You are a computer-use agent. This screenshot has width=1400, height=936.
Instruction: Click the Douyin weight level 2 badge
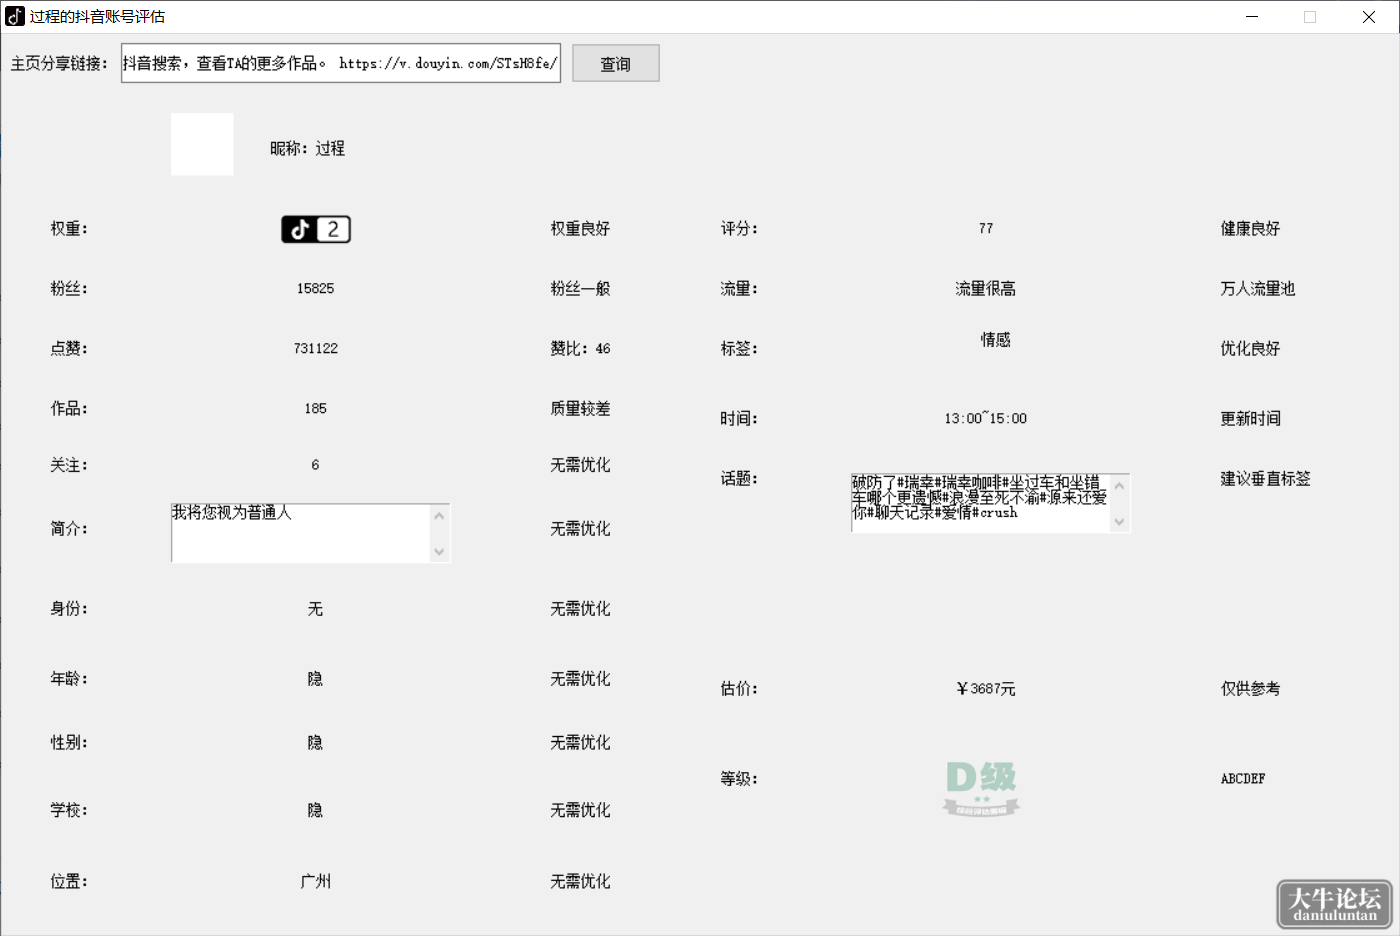[x=316, y=229]
